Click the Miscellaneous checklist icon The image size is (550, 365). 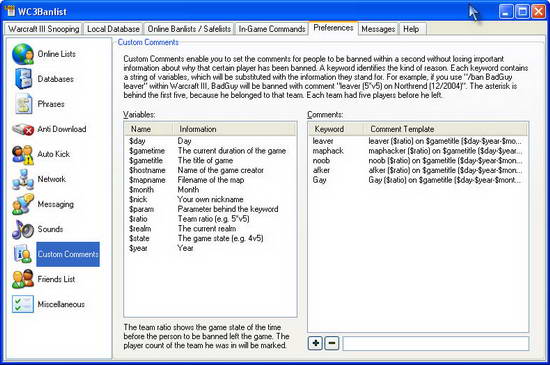coord(23,304)
